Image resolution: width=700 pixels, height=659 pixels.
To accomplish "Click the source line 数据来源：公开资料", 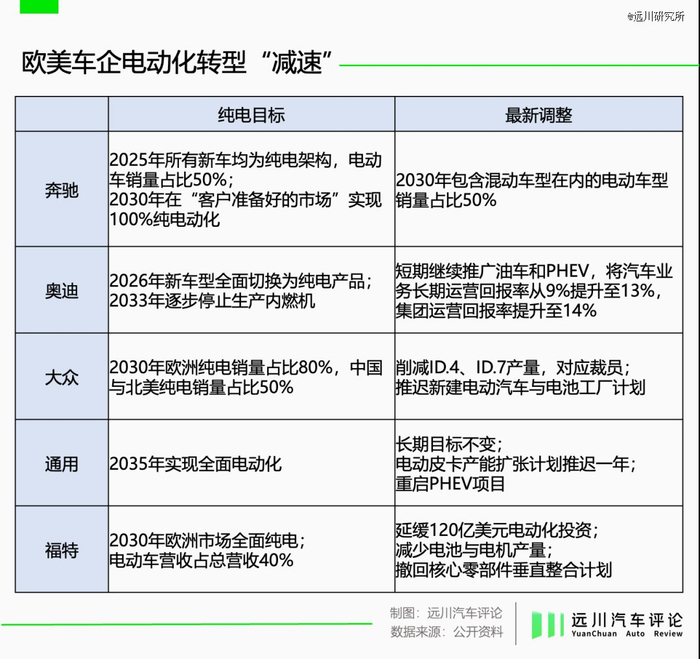I will (446, 632).
